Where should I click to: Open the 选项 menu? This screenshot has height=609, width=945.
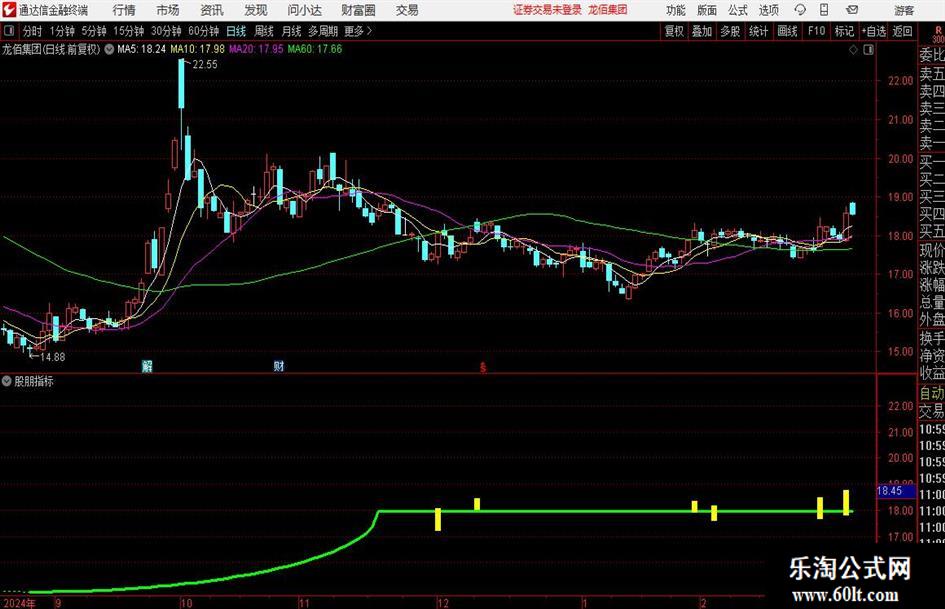tap(768, 10)
